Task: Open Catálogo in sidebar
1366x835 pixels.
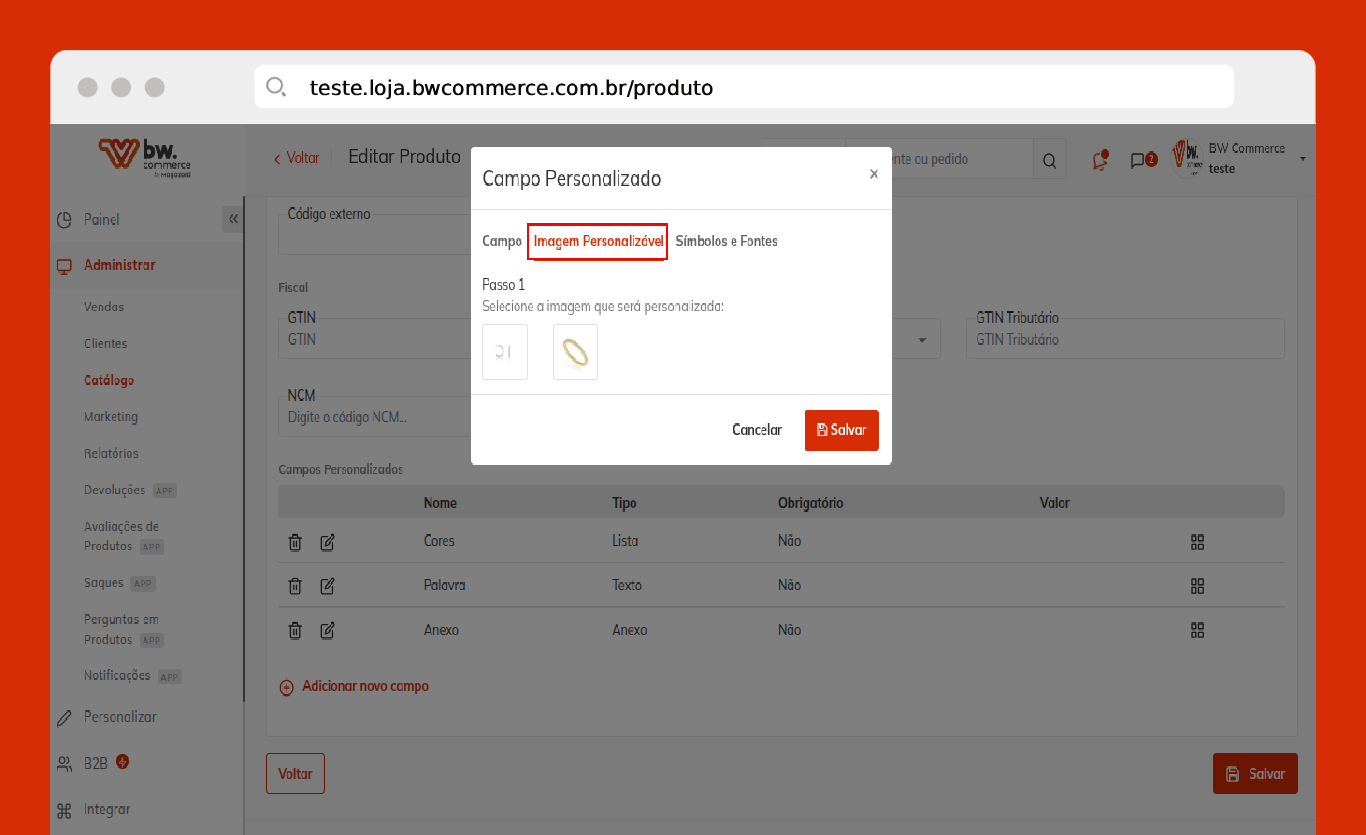Action: tap(109, 380)
